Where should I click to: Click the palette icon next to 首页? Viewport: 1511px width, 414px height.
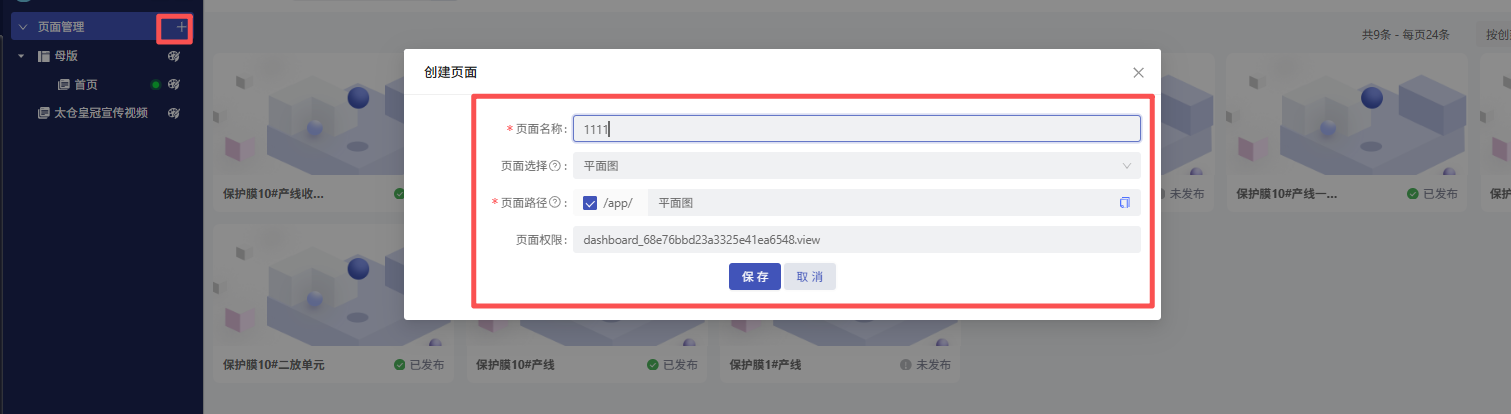(174, 85)
